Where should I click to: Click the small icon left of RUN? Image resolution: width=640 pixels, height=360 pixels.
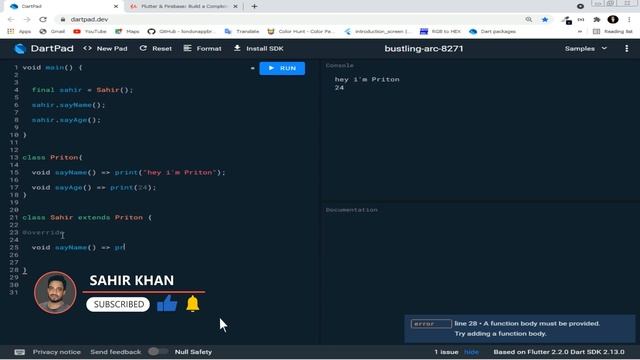[252, 68]
